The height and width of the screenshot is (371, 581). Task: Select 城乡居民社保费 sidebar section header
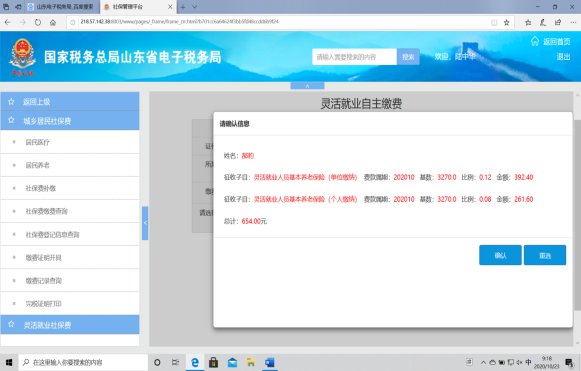[x=70, y=120]
